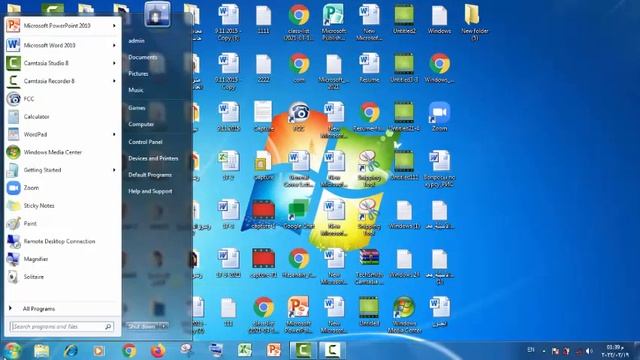Click the Start orb button
Screen dimensions: 640x360
[11, 351]
